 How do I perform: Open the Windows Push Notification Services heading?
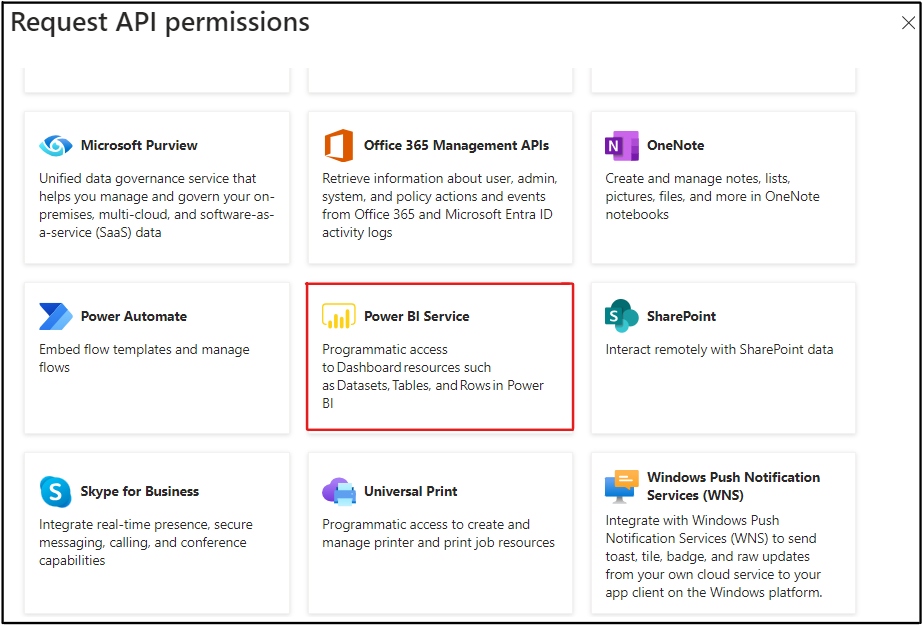(732, 486)
